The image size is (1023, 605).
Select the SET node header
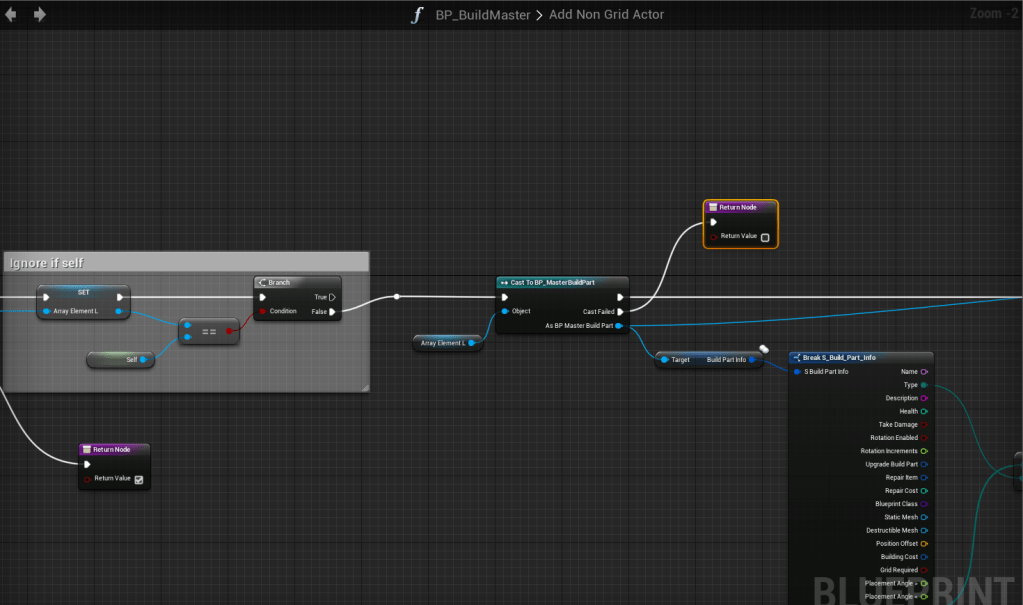click(x=83, y=291)
